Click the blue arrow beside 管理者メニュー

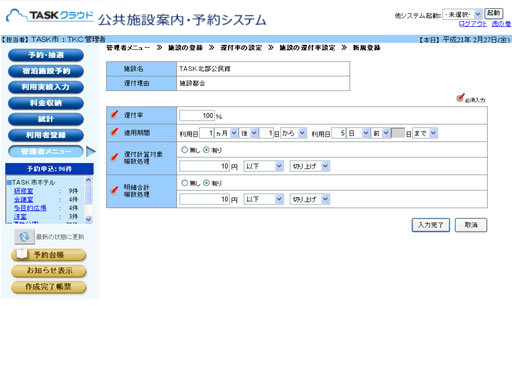tap(91, 151)
